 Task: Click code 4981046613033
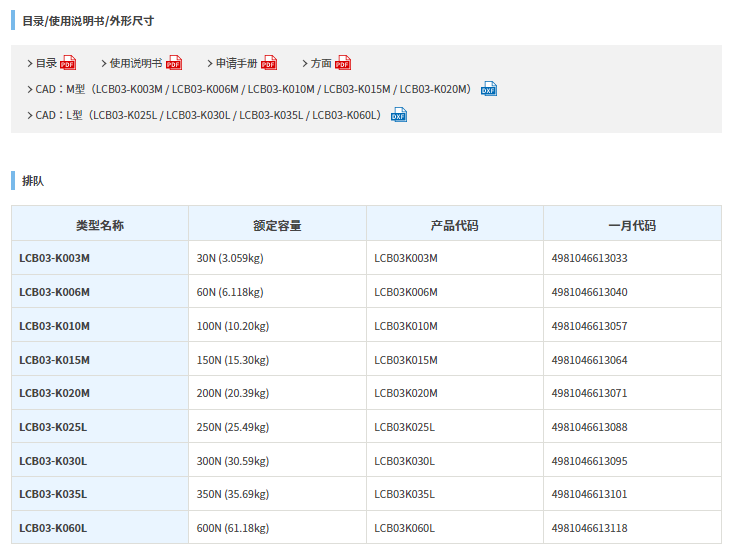click(589, 258)
